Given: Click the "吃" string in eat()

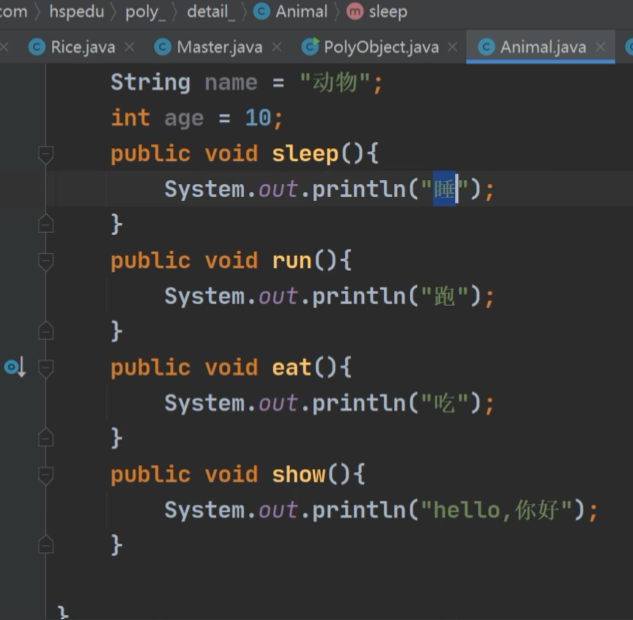Looking at the screenshot, I should (x=444, y=404).
